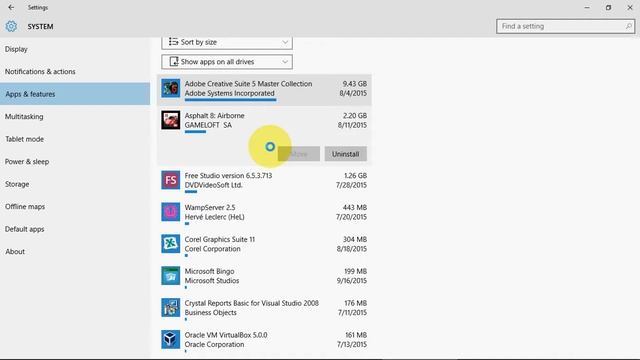Click the Corel Graphics Suite 11 icon
The height and width of the screenshot is (360, 640).
tap(170, 244)
